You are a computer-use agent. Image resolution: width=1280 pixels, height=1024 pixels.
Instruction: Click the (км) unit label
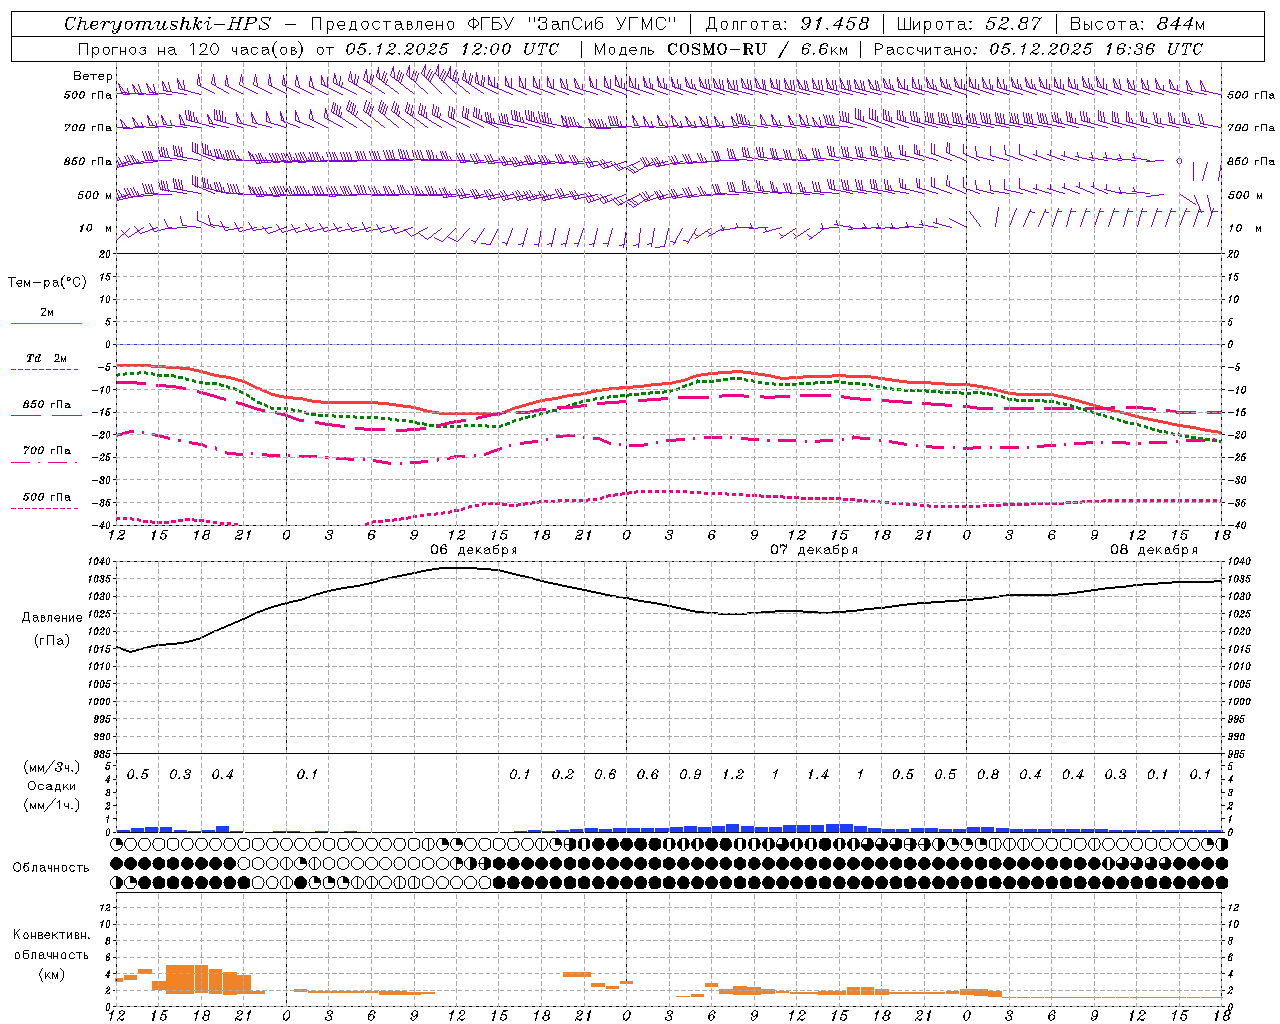tap(51, 974)
